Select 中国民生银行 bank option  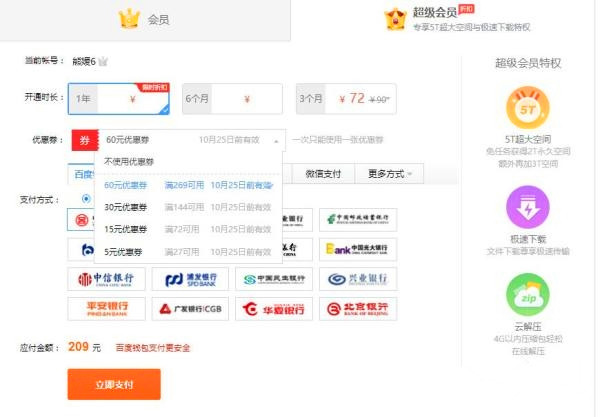pos(274,279)
